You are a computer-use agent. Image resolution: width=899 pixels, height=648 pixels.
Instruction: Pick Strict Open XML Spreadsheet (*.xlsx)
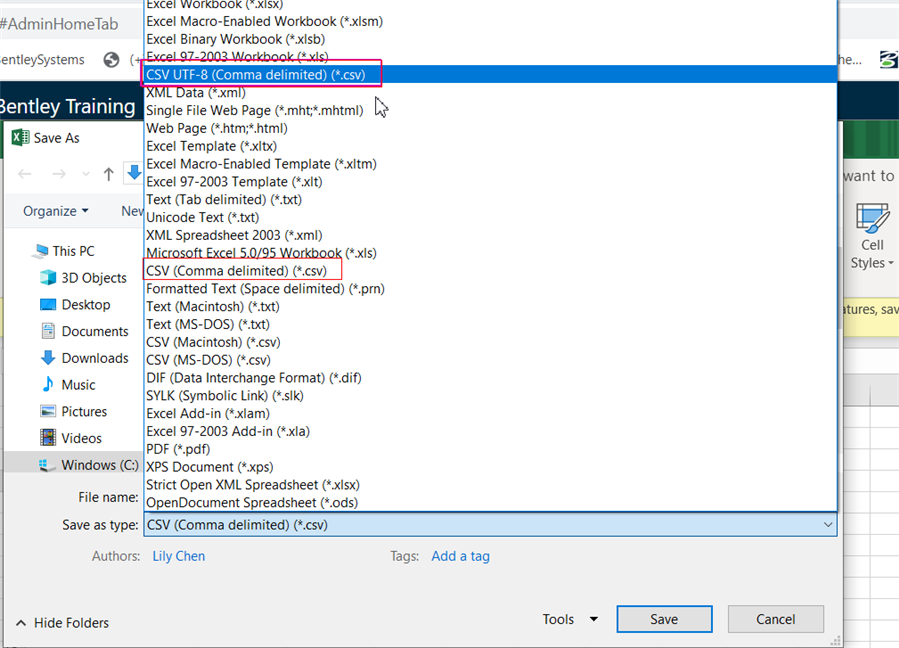pos(490,484)
